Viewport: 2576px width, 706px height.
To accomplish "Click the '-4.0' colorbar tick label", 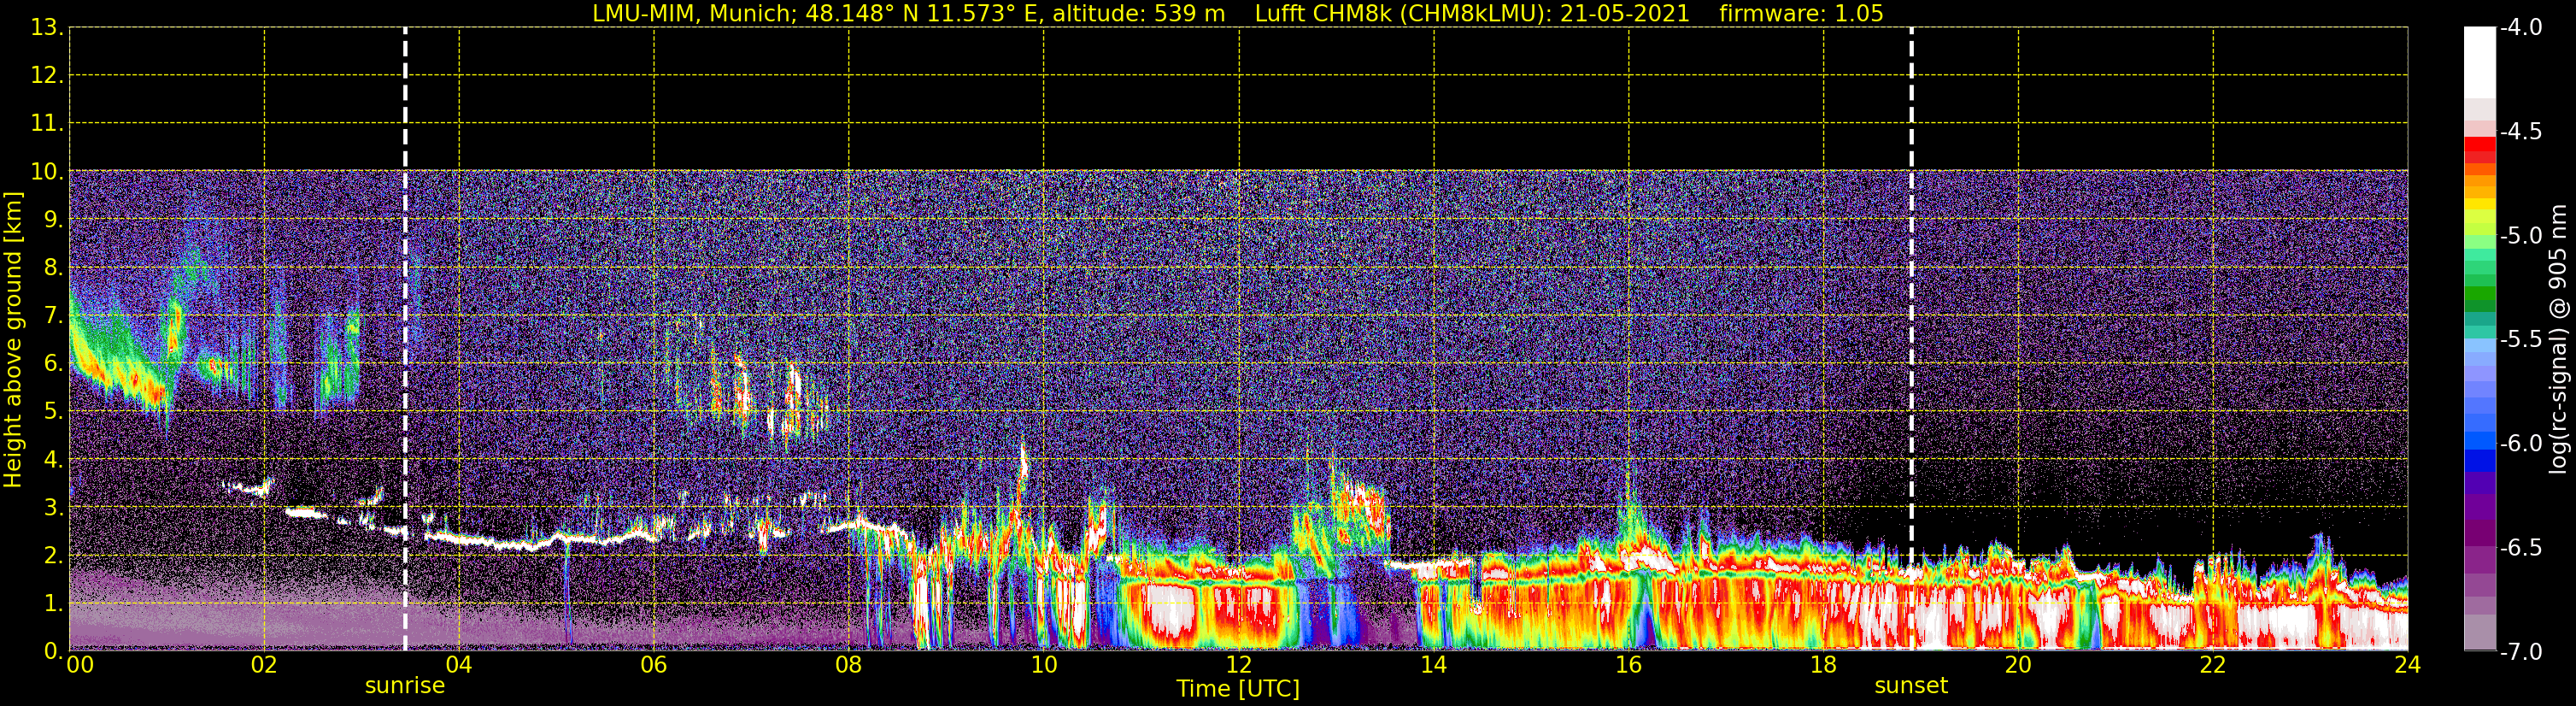I will 2521,27.
